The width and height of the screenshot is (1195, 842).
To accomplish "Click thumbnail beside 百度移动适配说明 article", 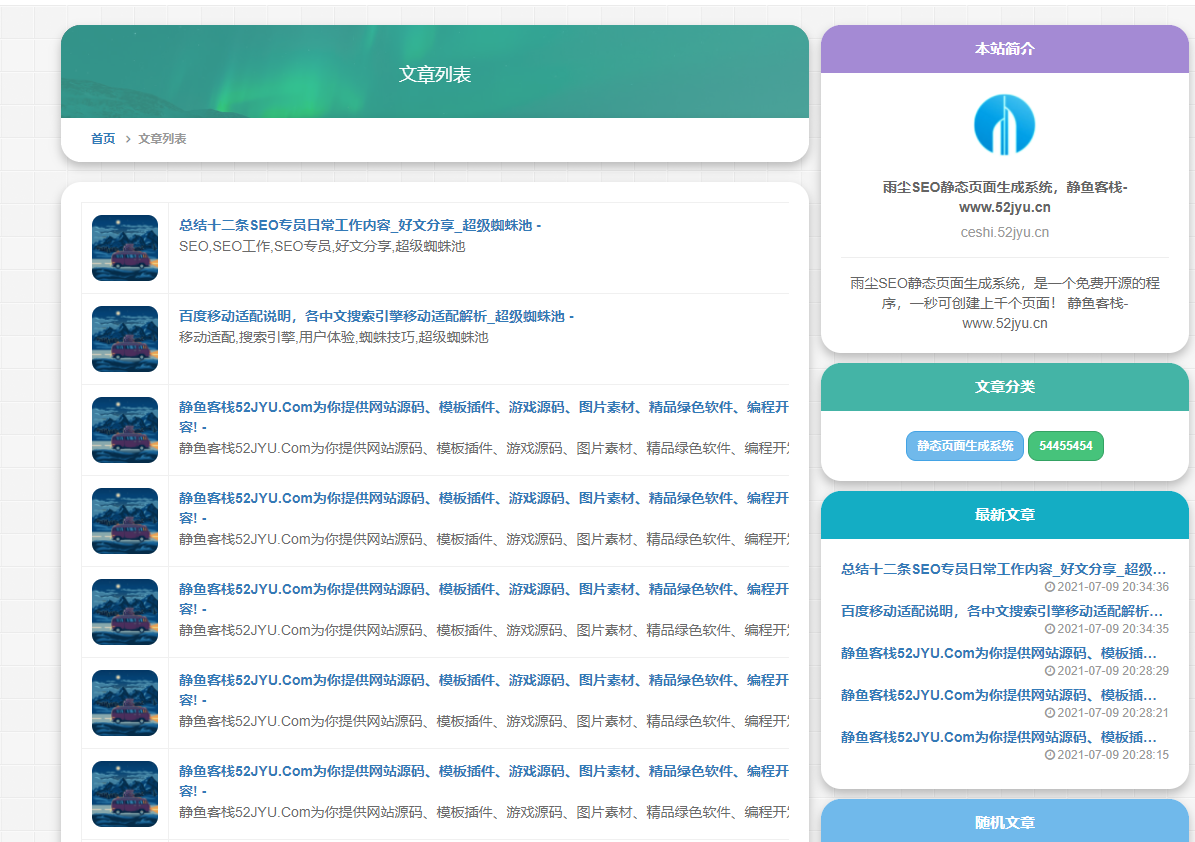I will click(125, 339).
